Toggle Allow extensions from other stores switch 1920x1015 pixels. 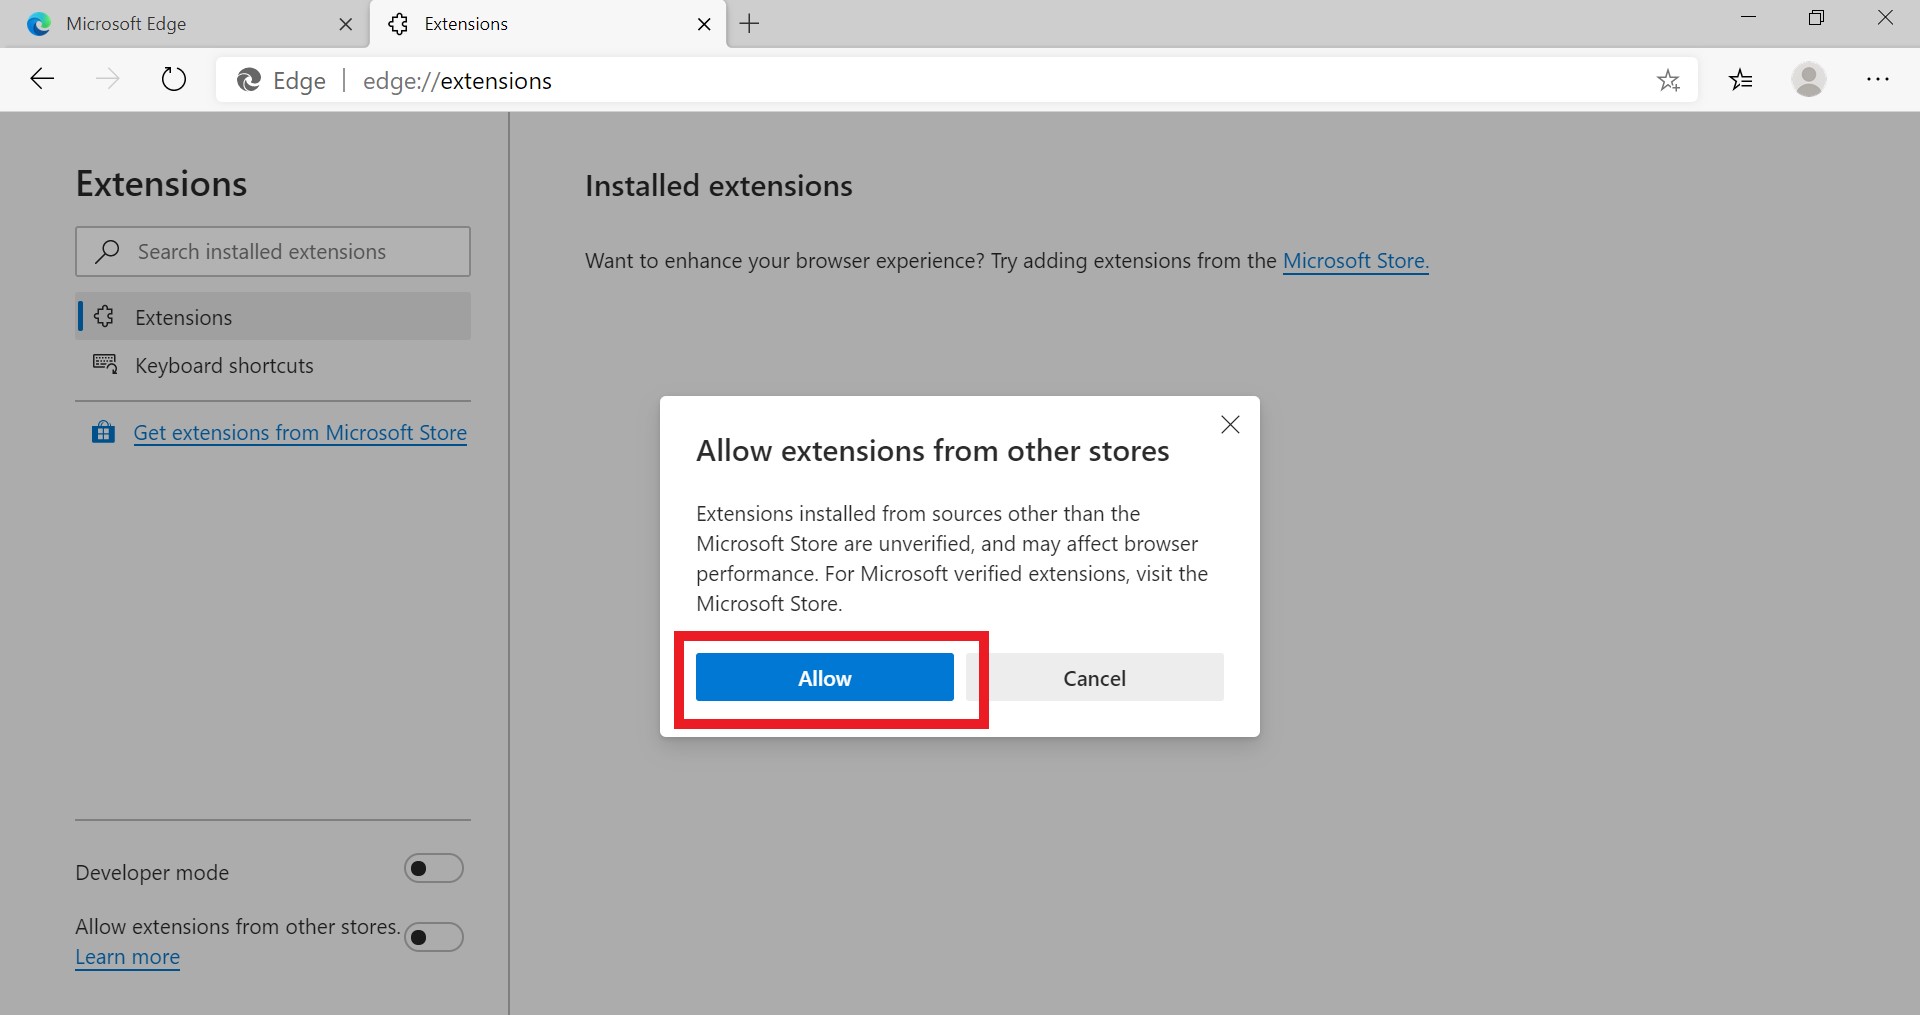[433, 937]
